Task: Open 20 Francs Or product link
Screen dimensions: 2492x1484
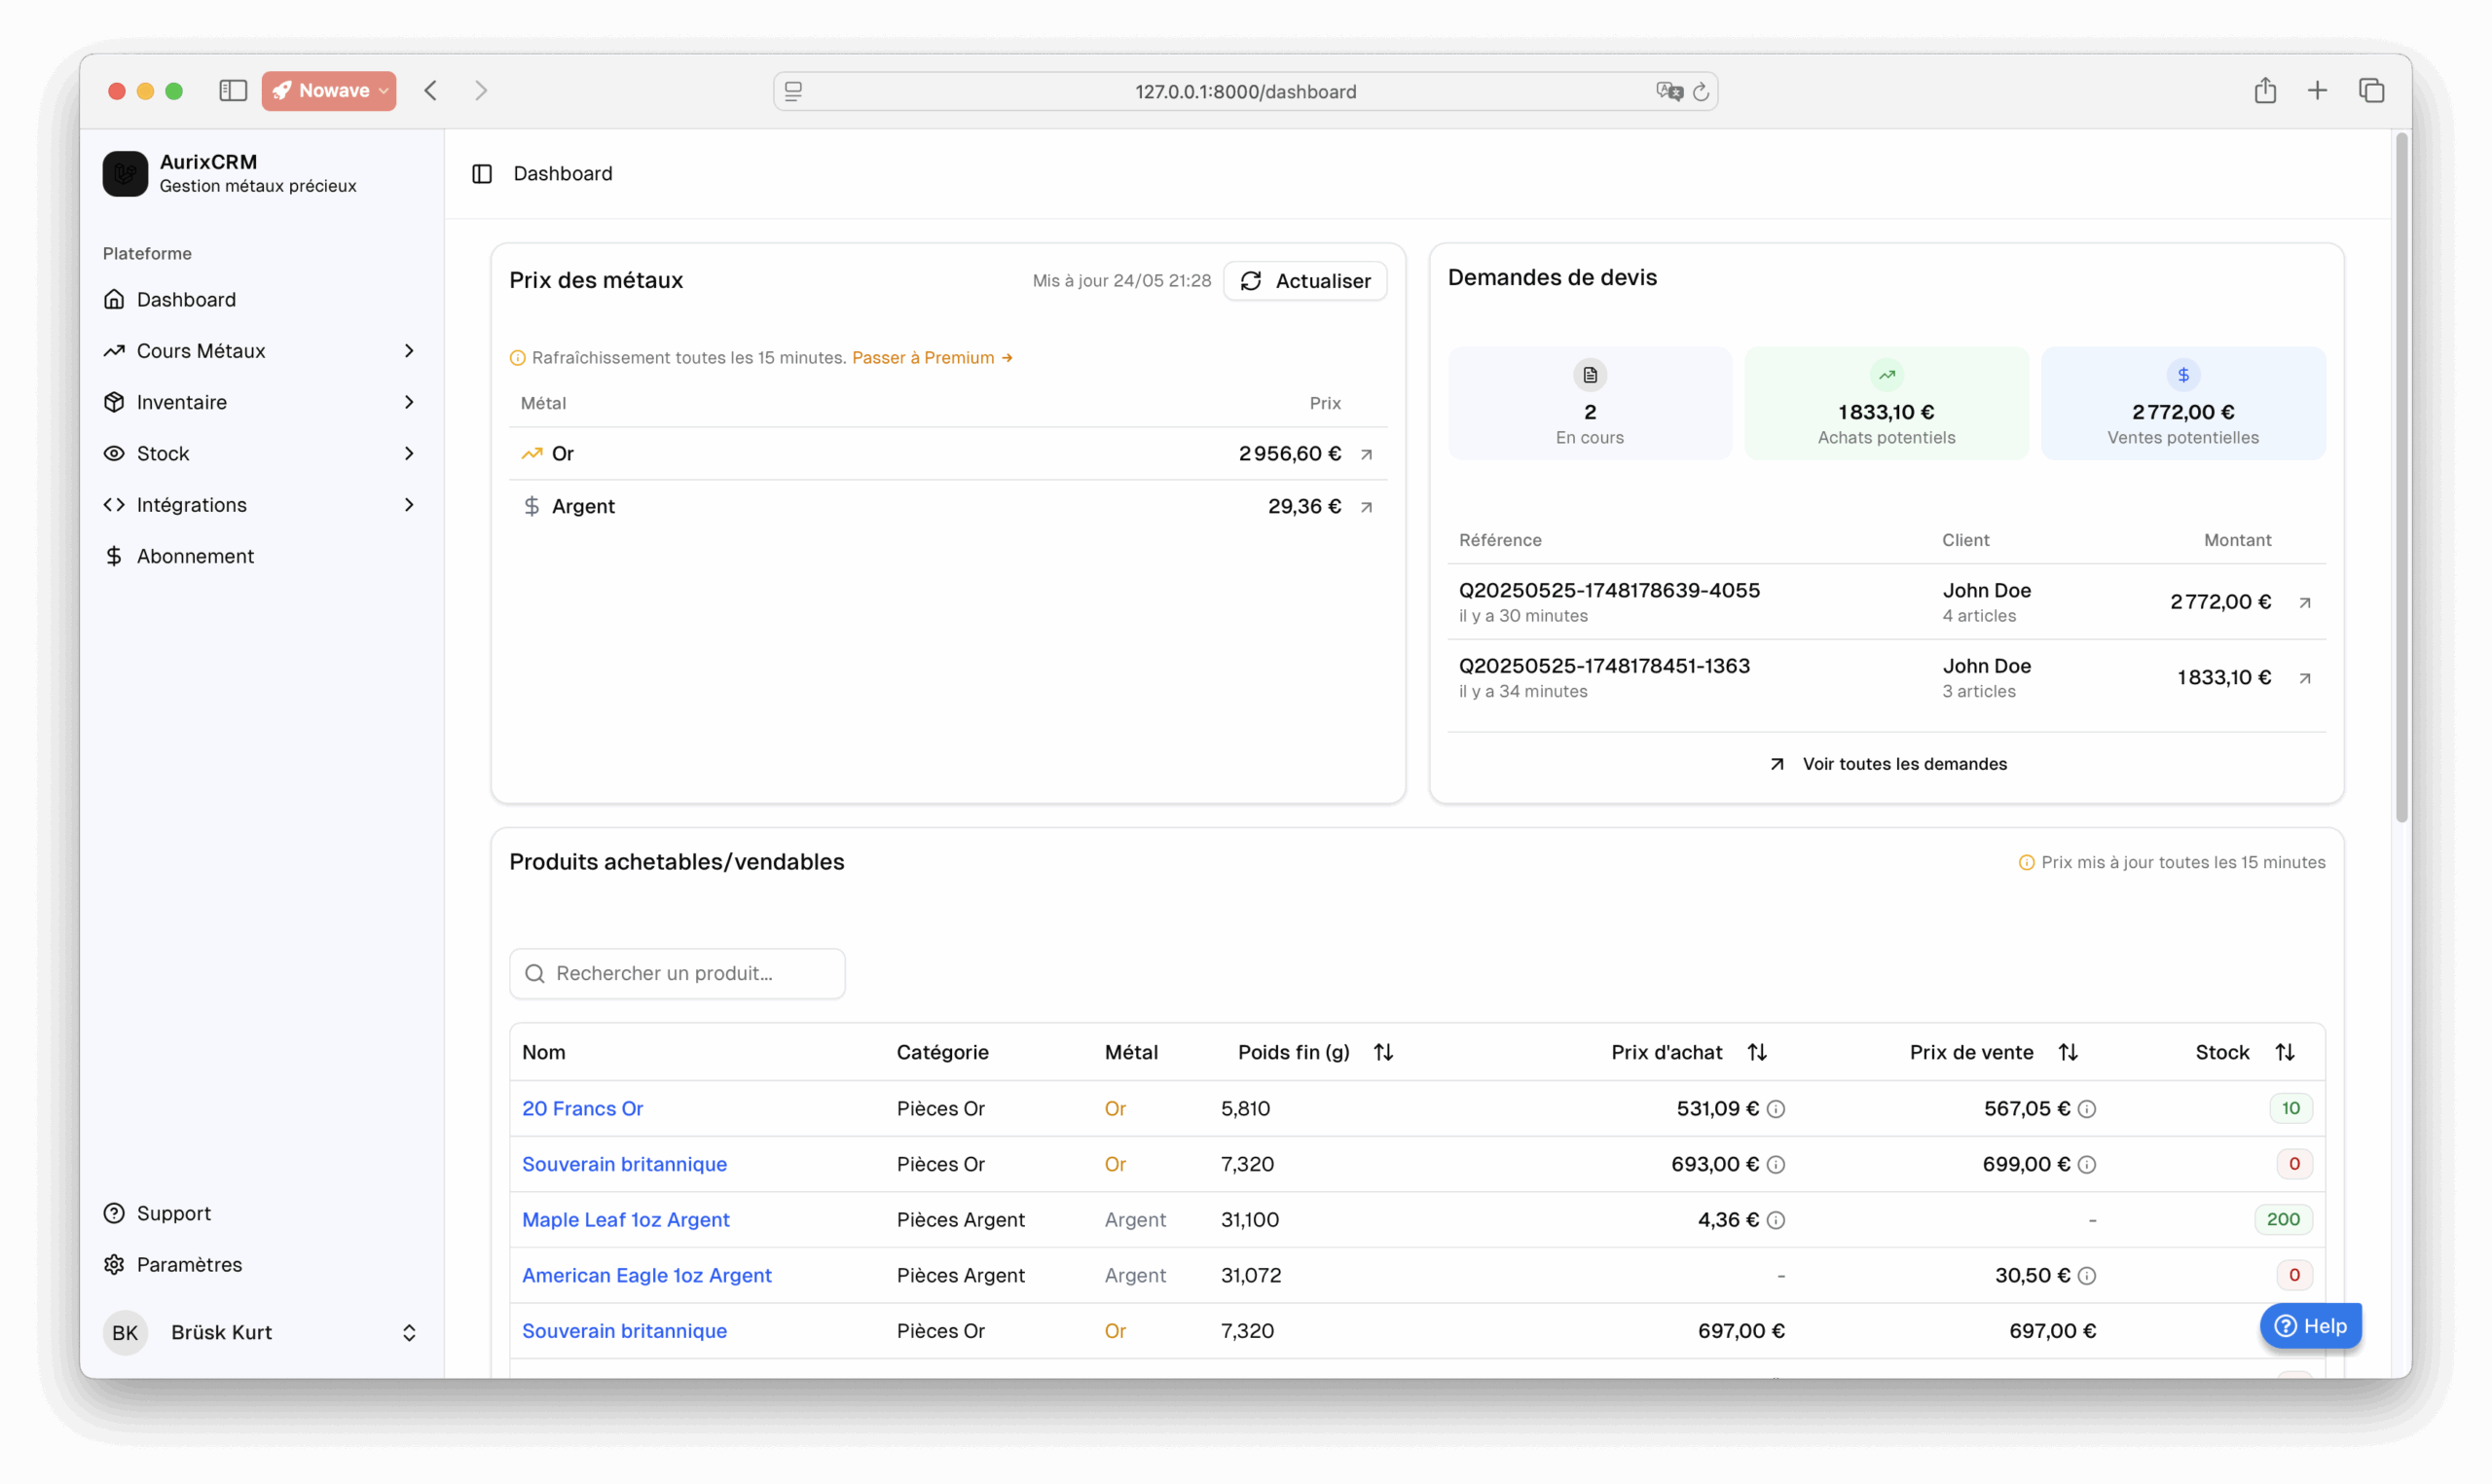Action: click(582, 1109)
